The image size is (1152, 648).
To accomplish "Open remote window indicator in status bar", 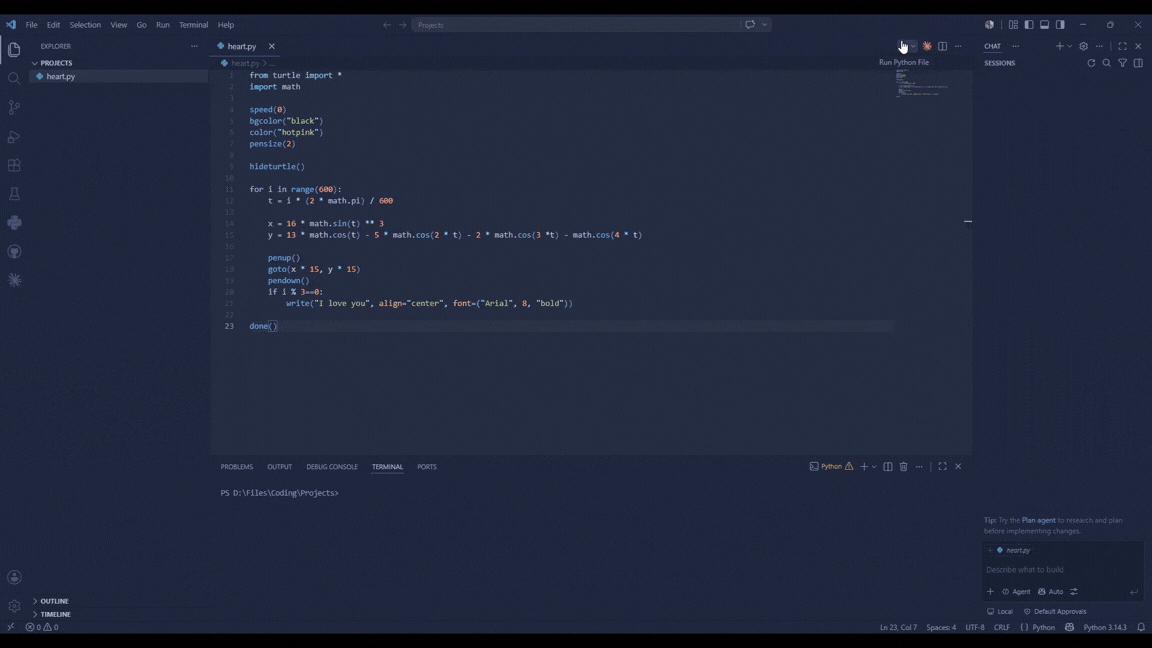I will pyautogui.click(x=10, y=627).
